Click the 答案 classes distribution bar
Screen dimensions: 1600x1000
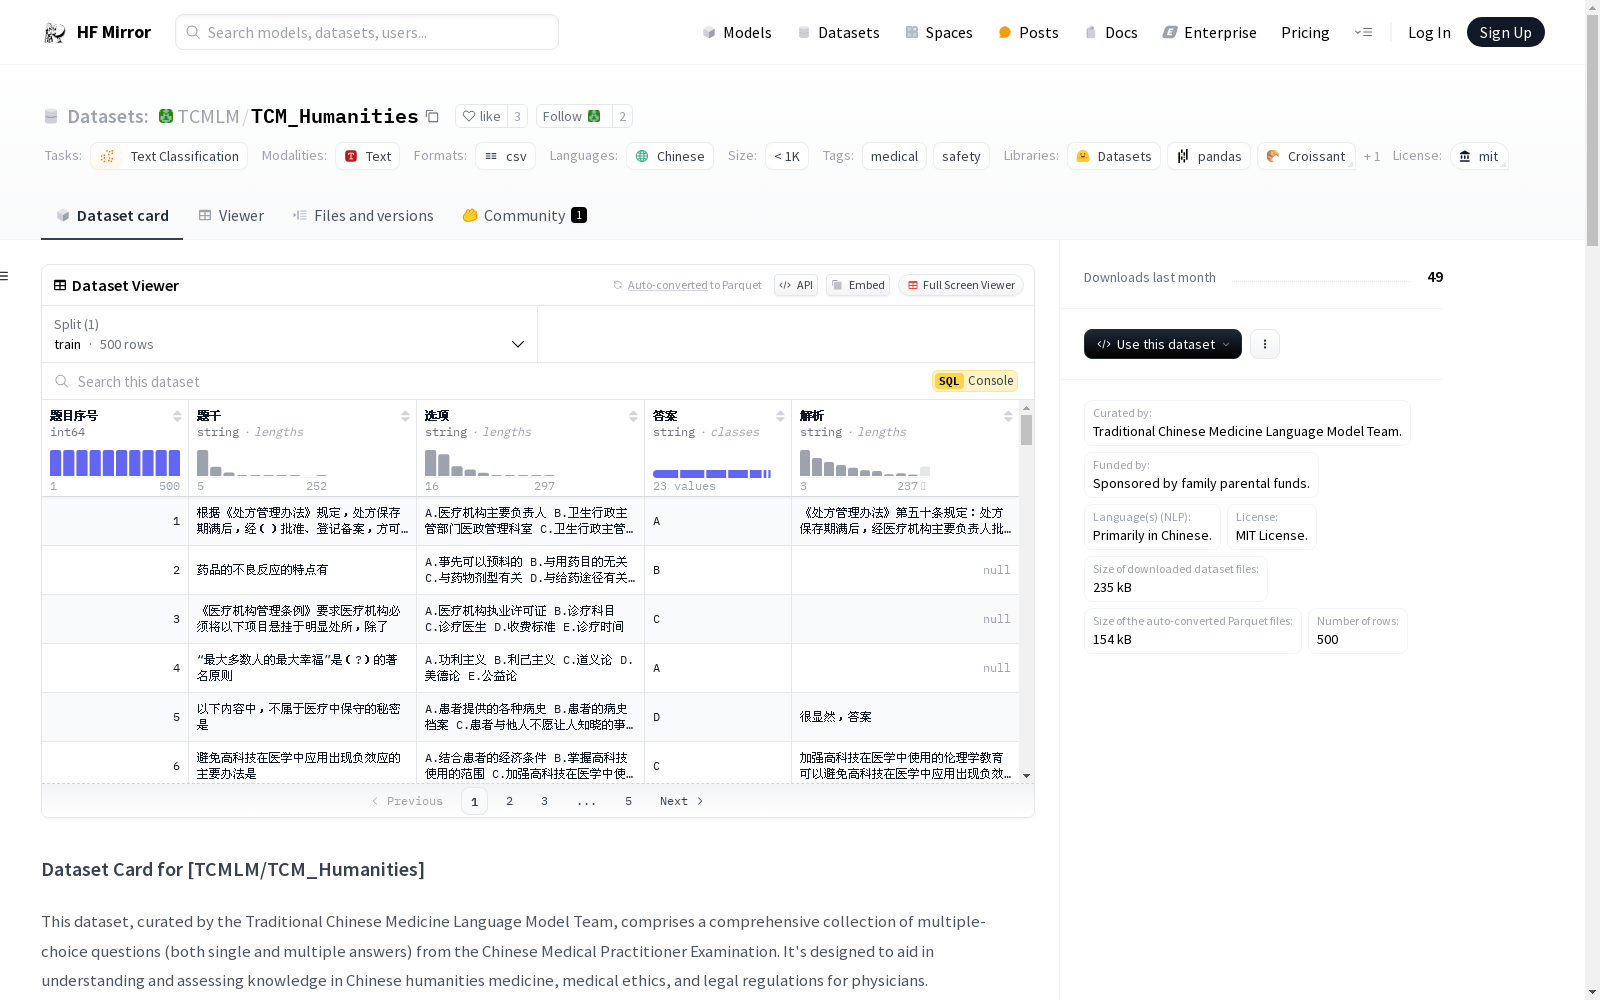(712, 474)
